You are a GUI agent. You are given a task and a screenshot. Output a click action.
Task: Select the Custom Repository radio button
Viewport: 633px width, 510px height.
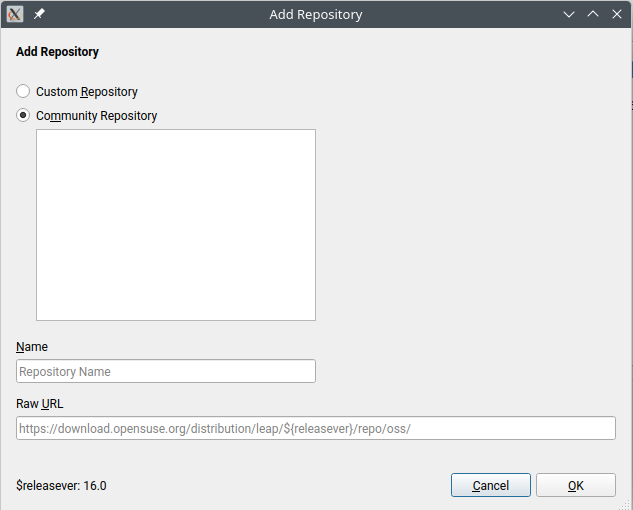[x=24, y=92]
